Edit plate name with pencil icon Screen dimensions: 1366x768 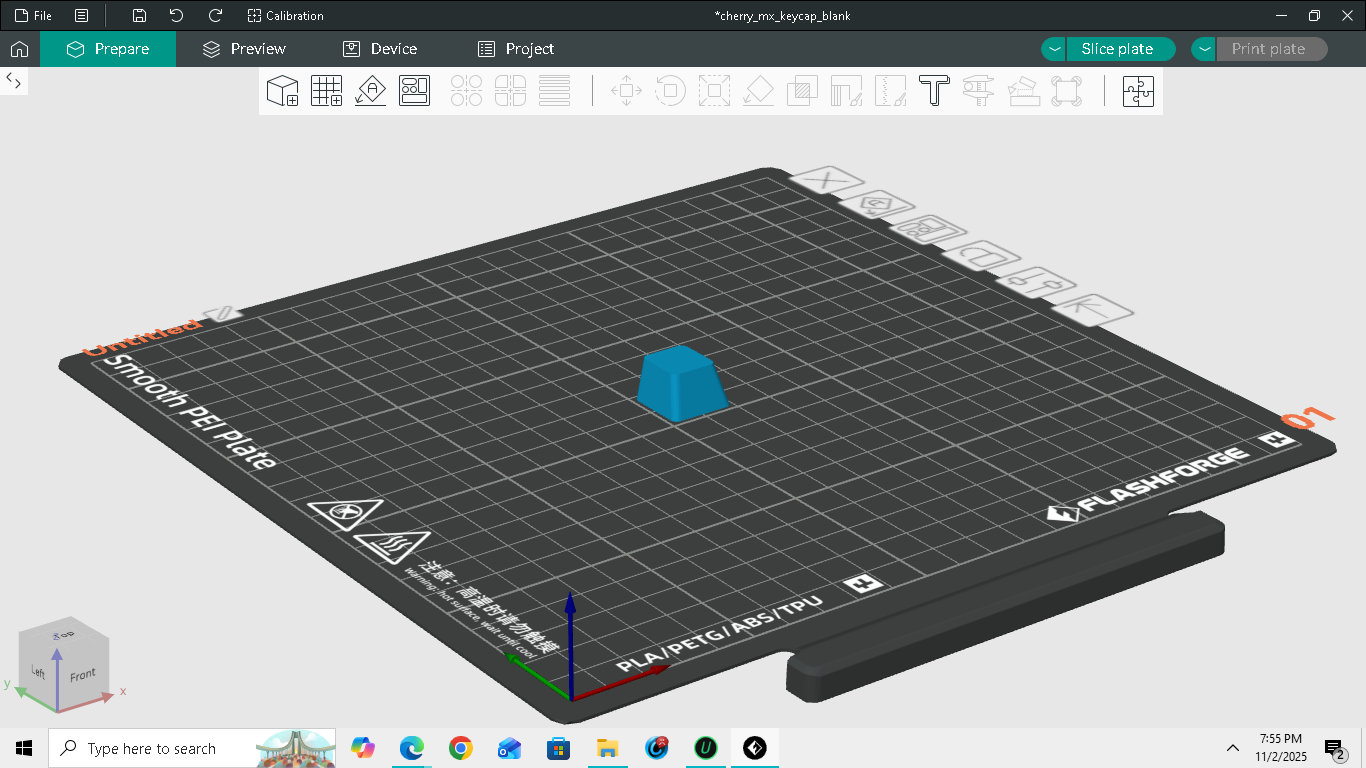pyautogui.click(x=222, y=314)
